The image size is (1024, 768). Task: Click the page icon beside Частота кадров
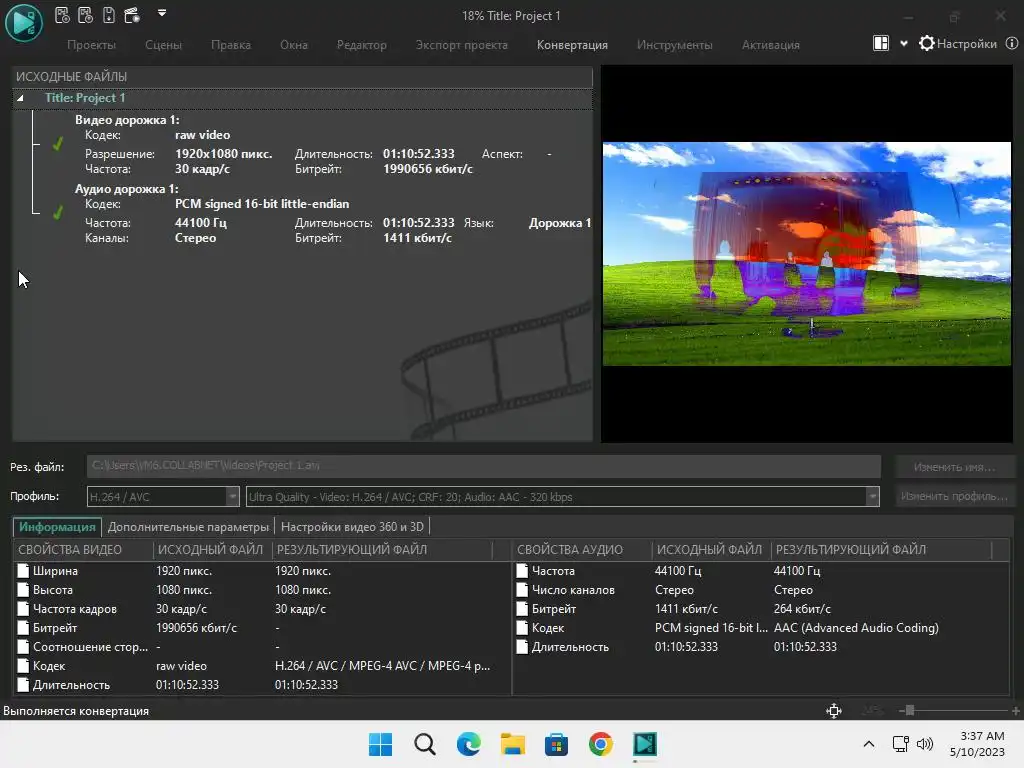tap(23, 609)
